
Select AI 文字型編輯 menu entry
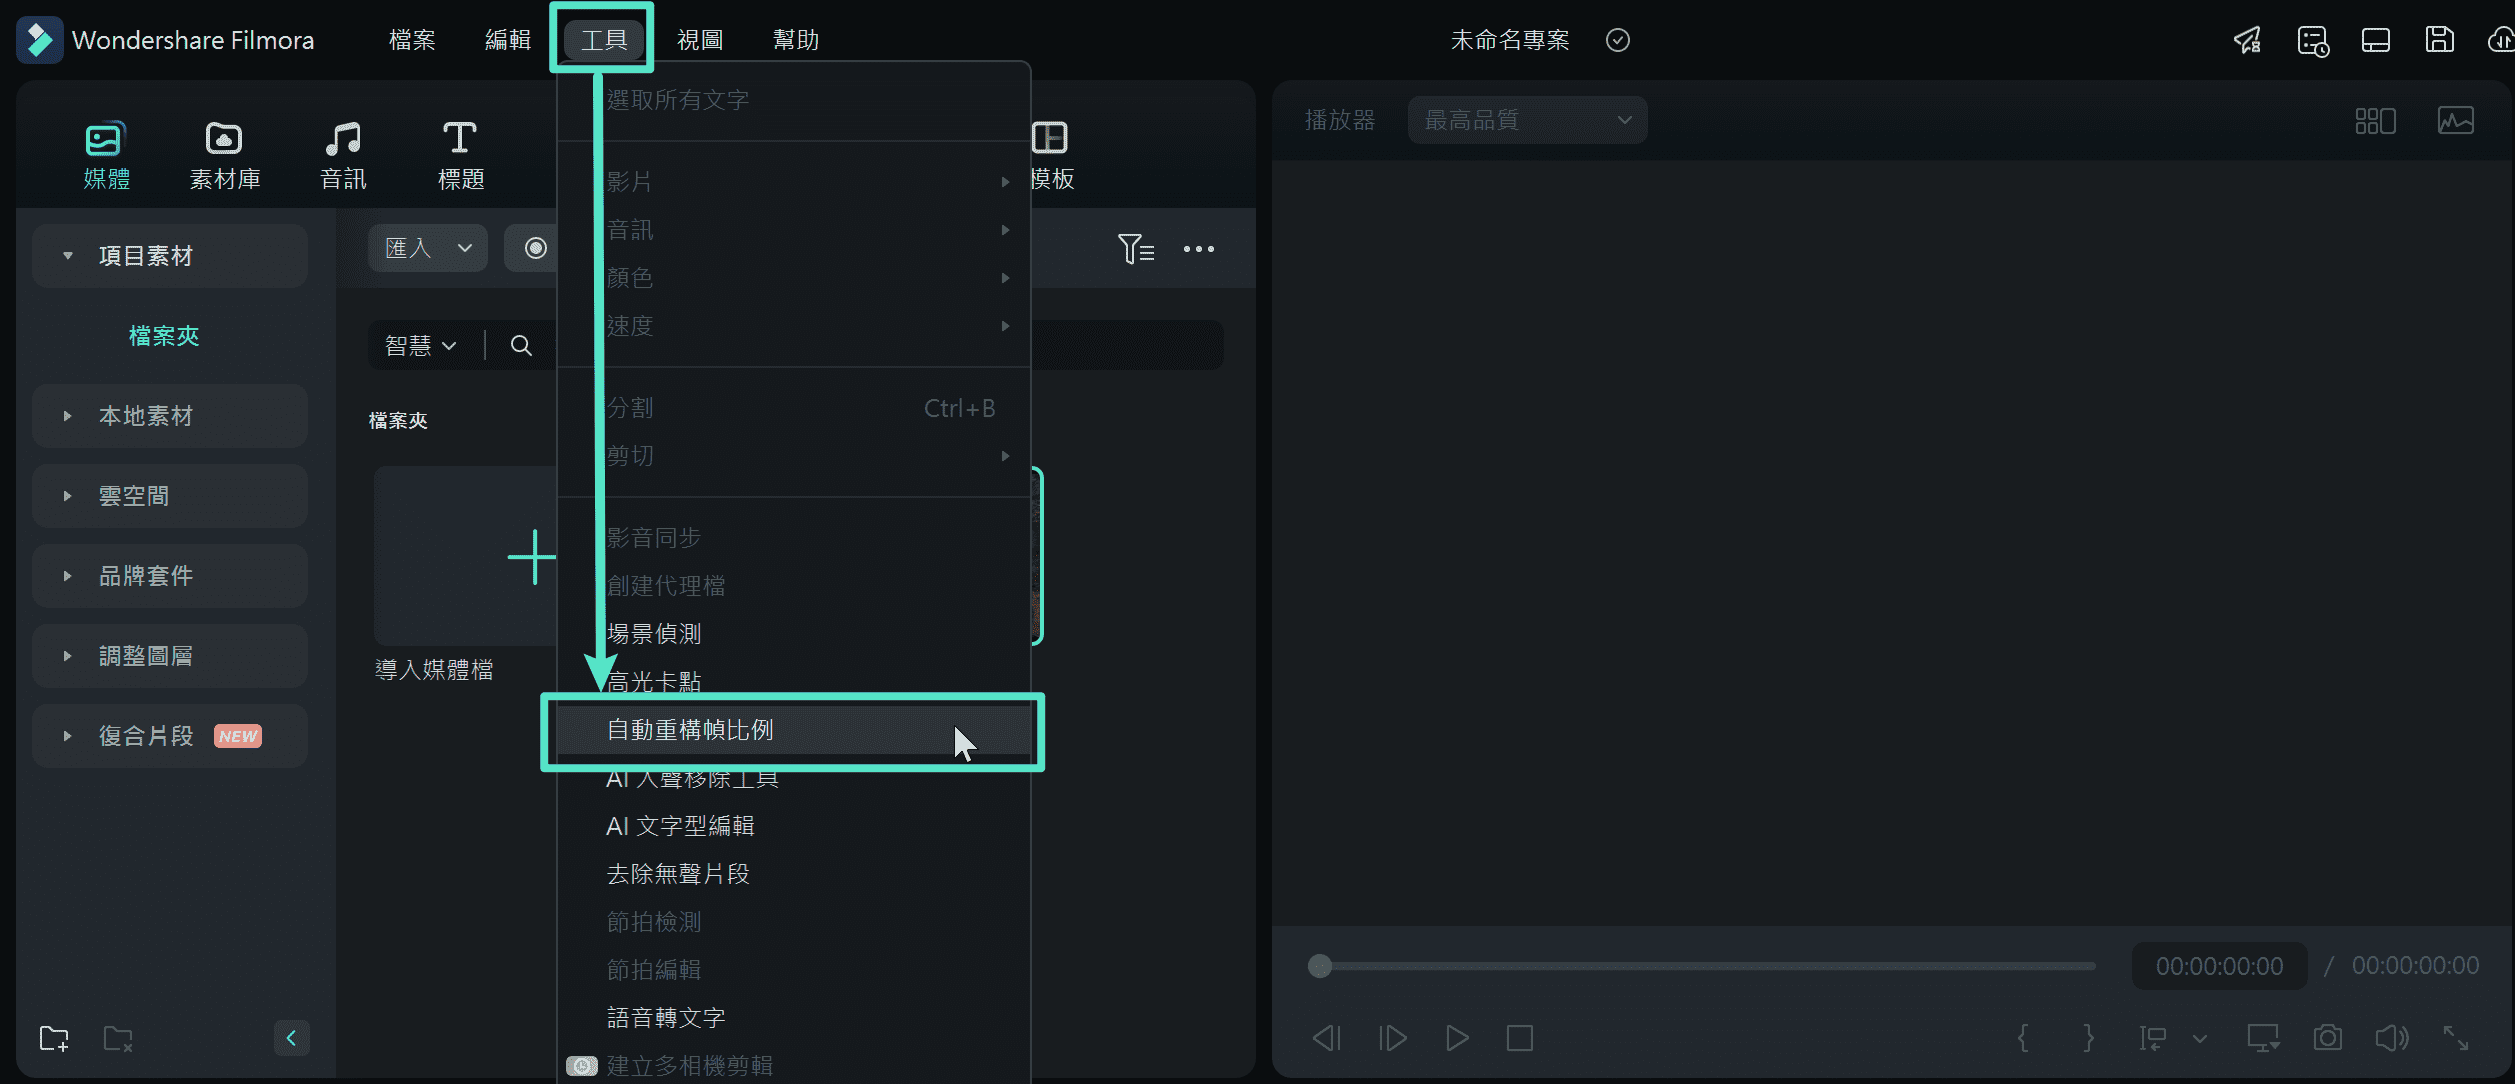794,826
